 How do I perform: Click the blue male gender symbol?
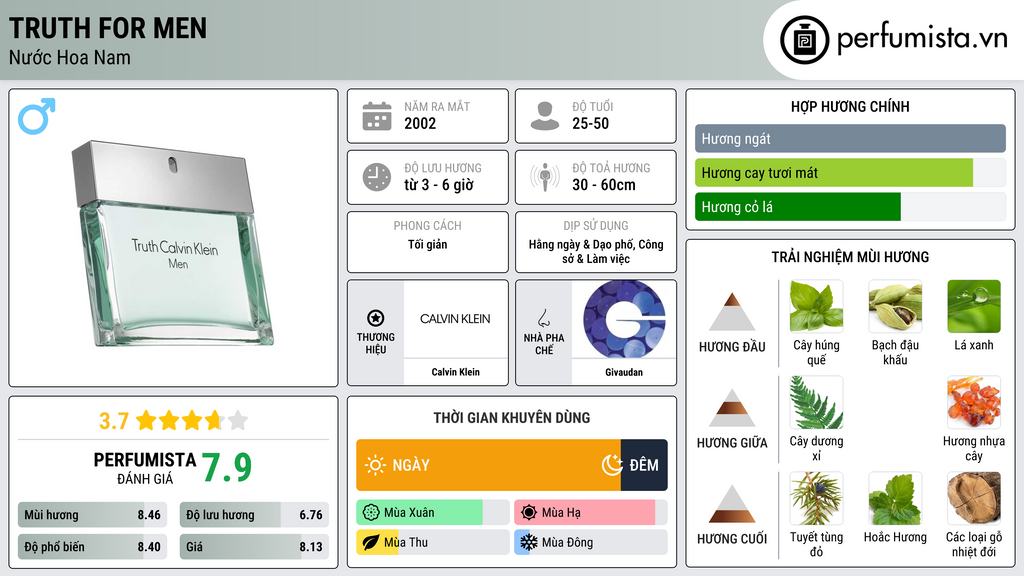coord(37,116)
